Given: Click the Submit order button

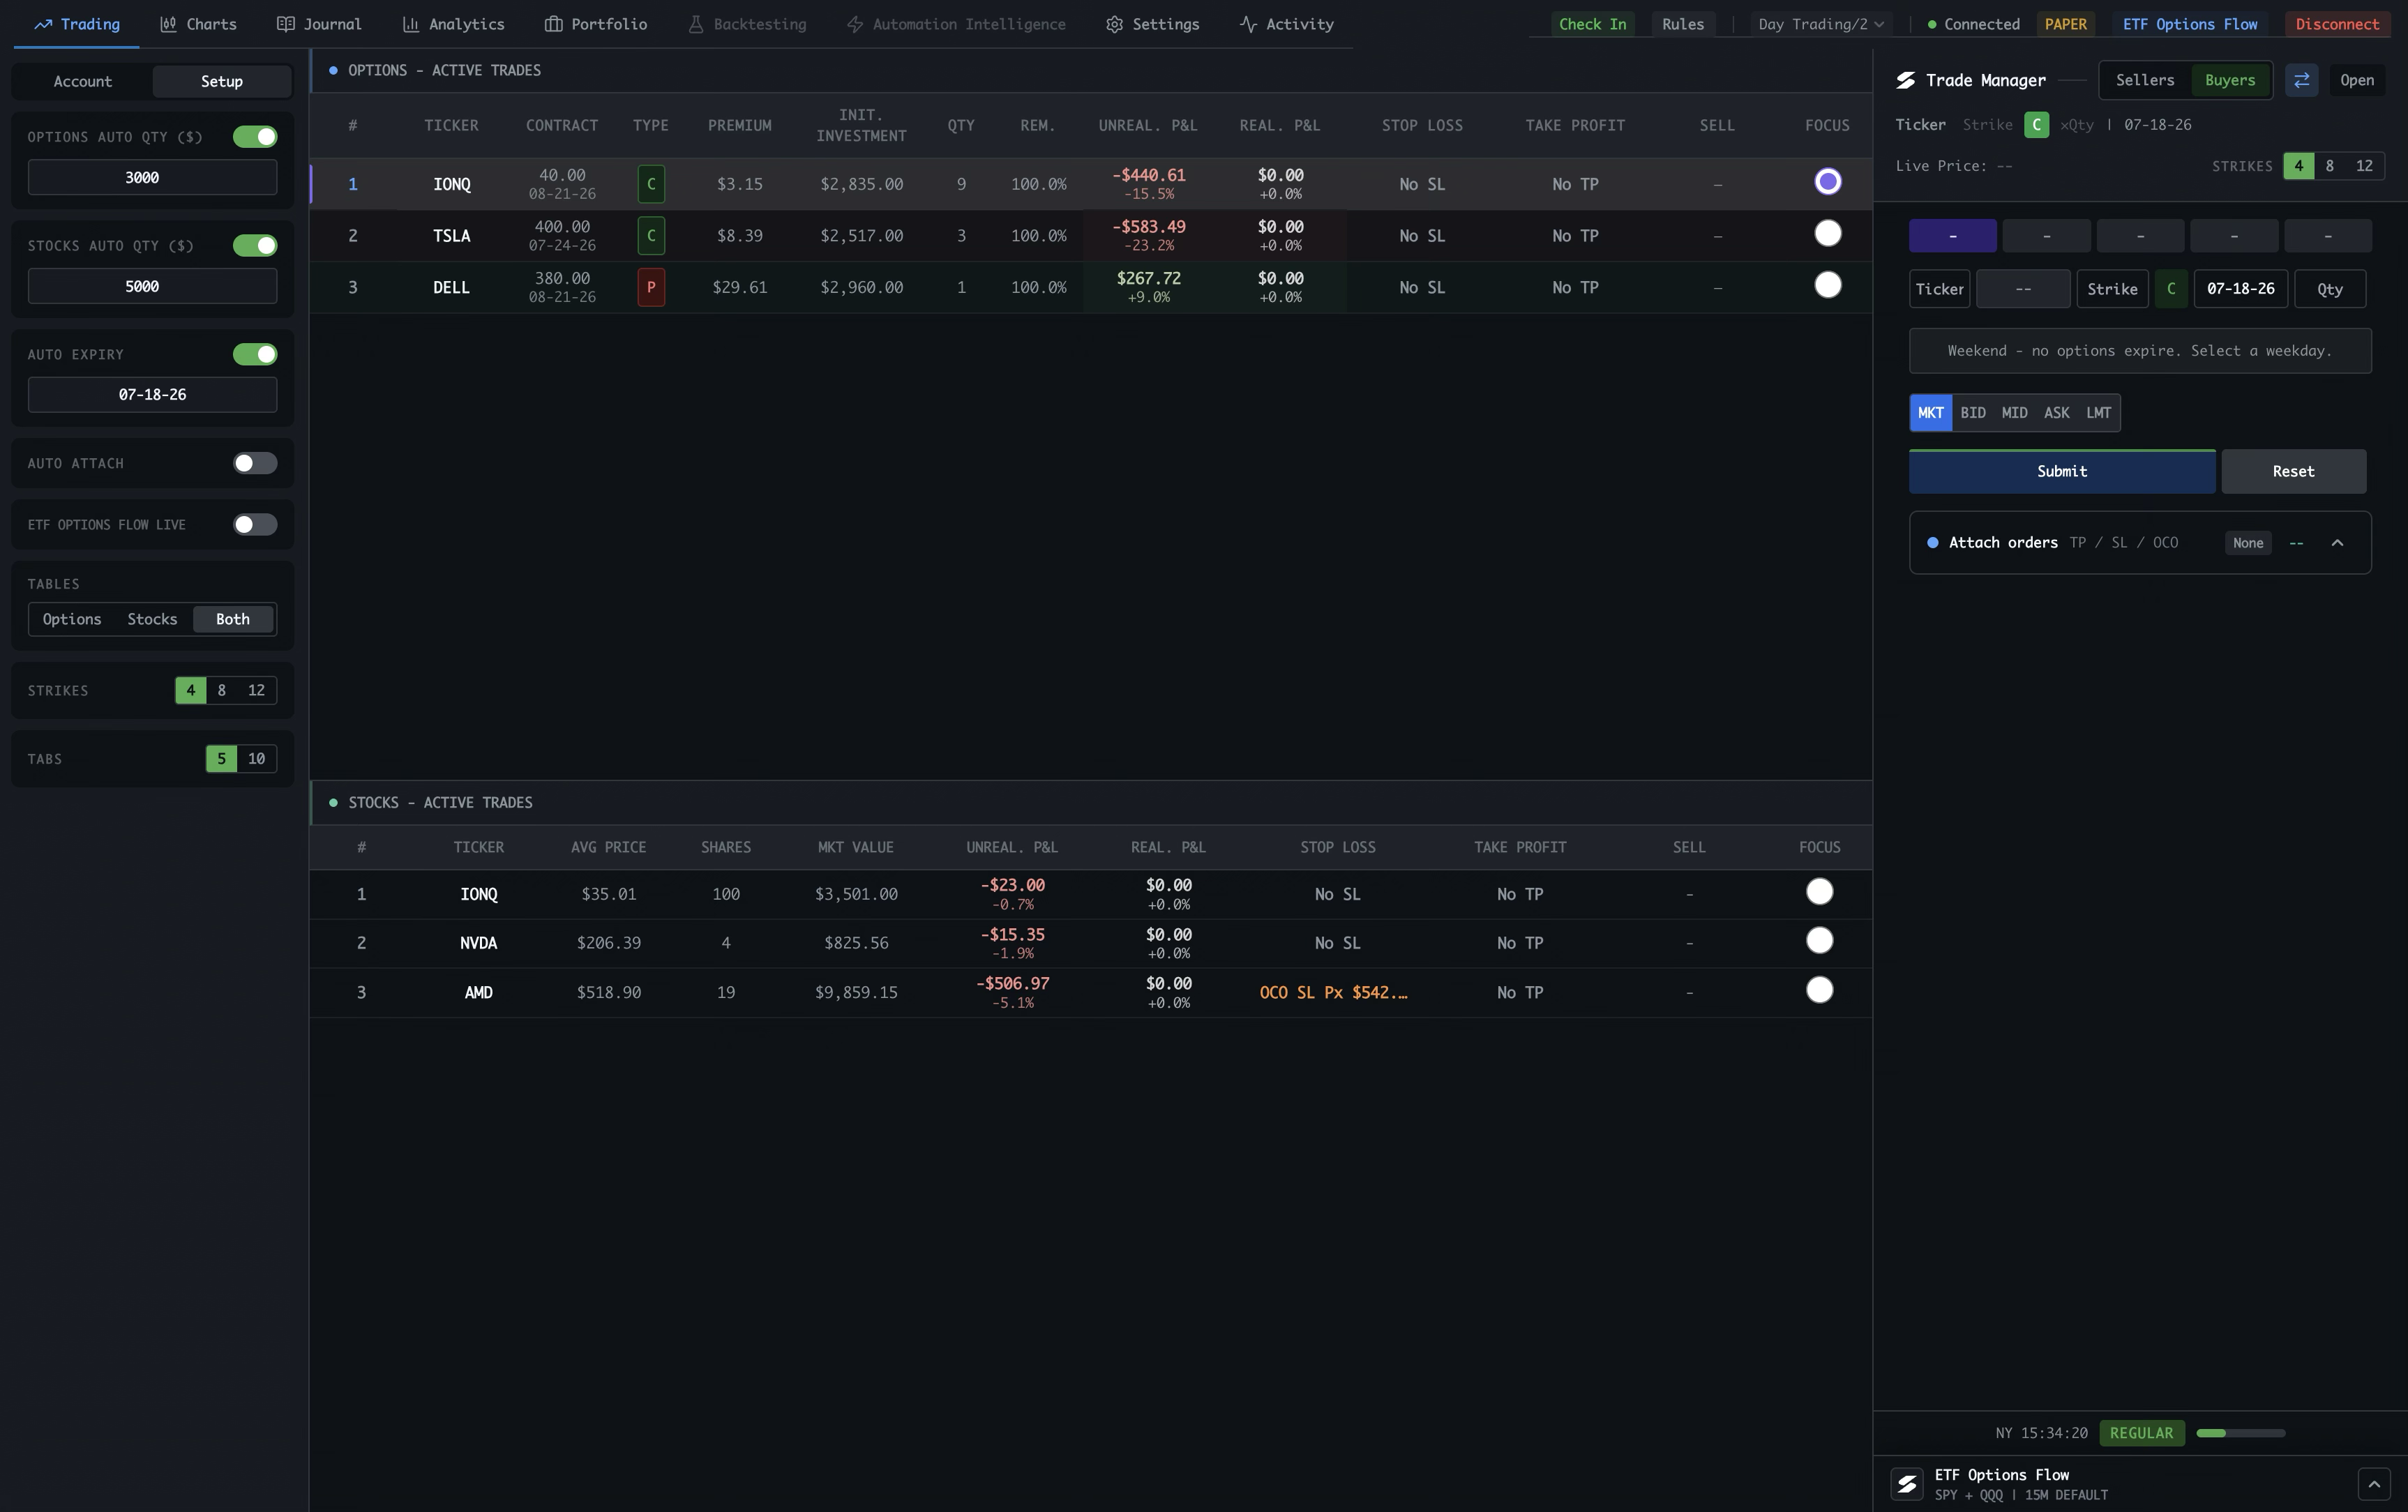Looking at the screenshot, I should [x=2061, y=471].
